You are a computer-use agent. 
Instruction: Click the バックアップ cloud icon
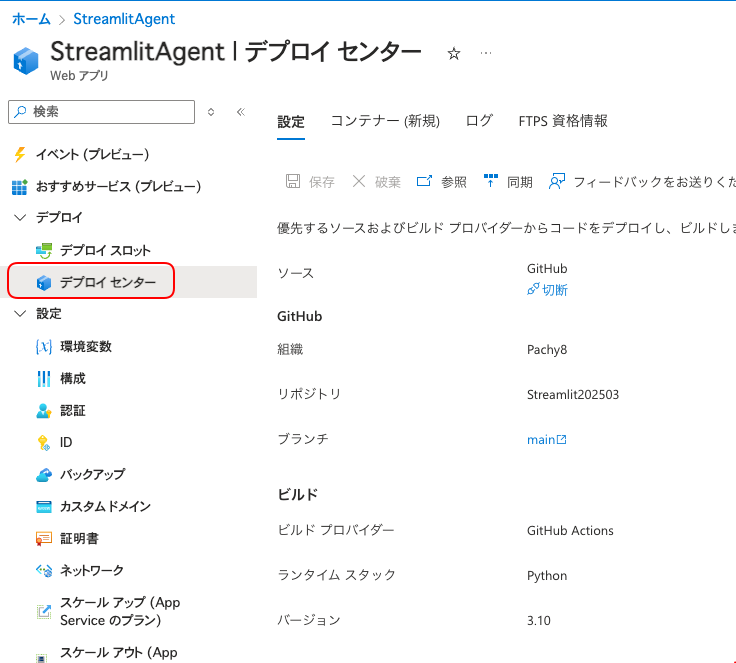[44, 475]
